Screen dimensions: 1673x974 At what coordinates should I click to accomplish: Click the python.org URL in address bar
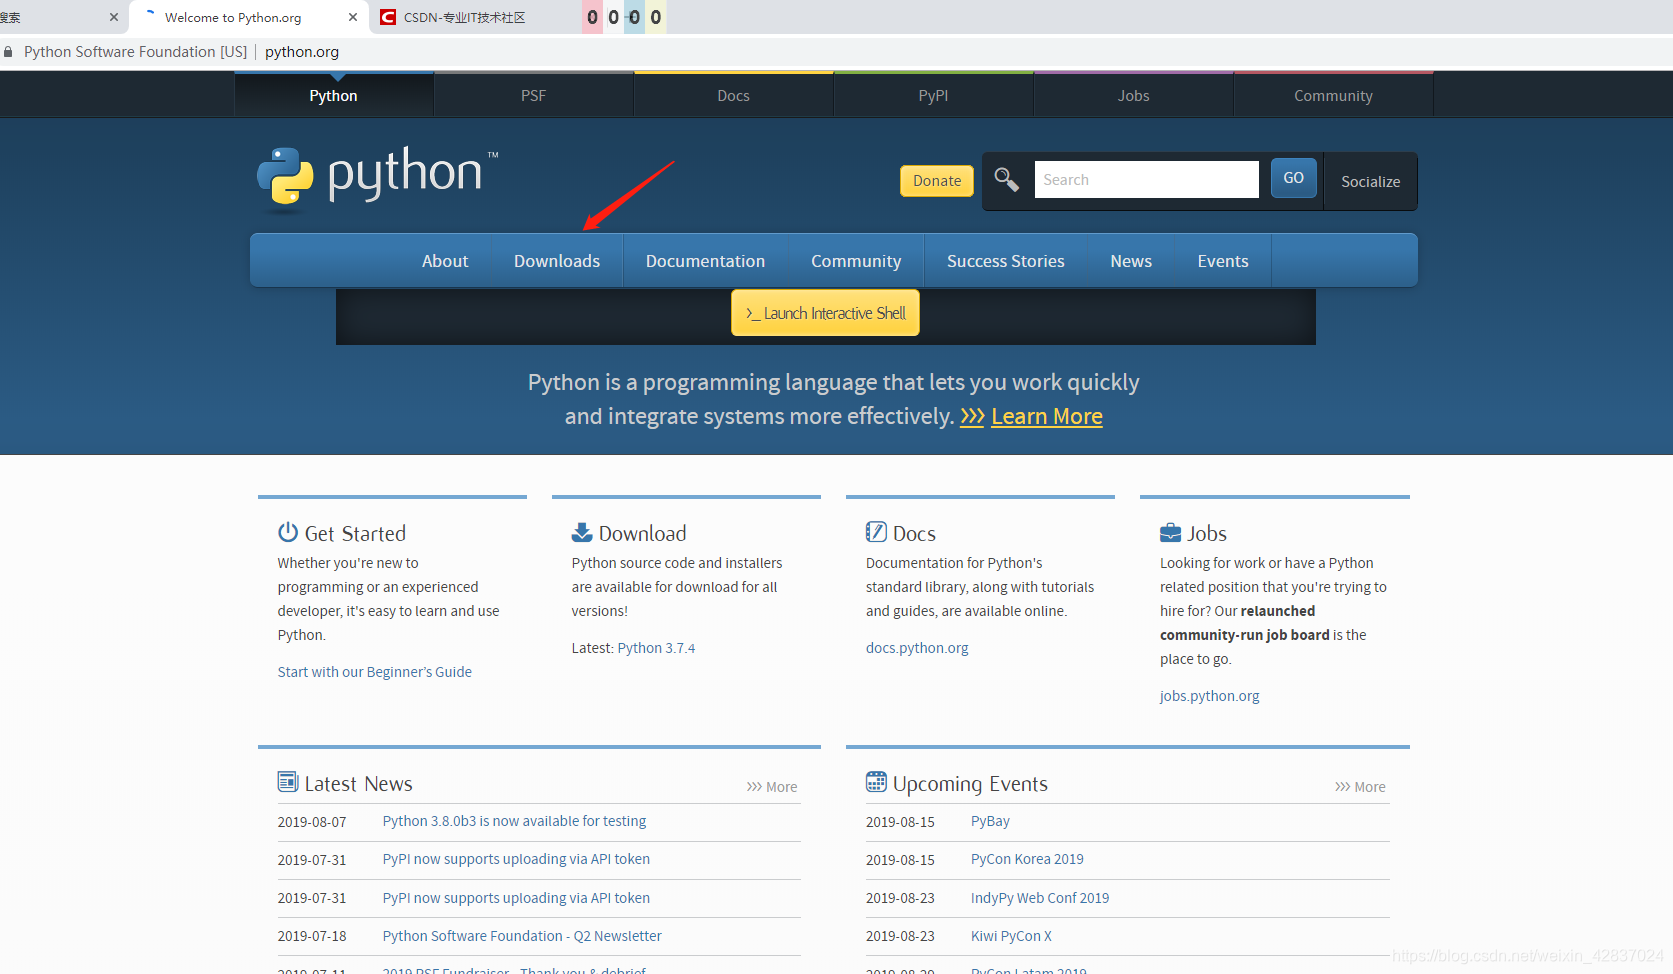click(302, 52)
